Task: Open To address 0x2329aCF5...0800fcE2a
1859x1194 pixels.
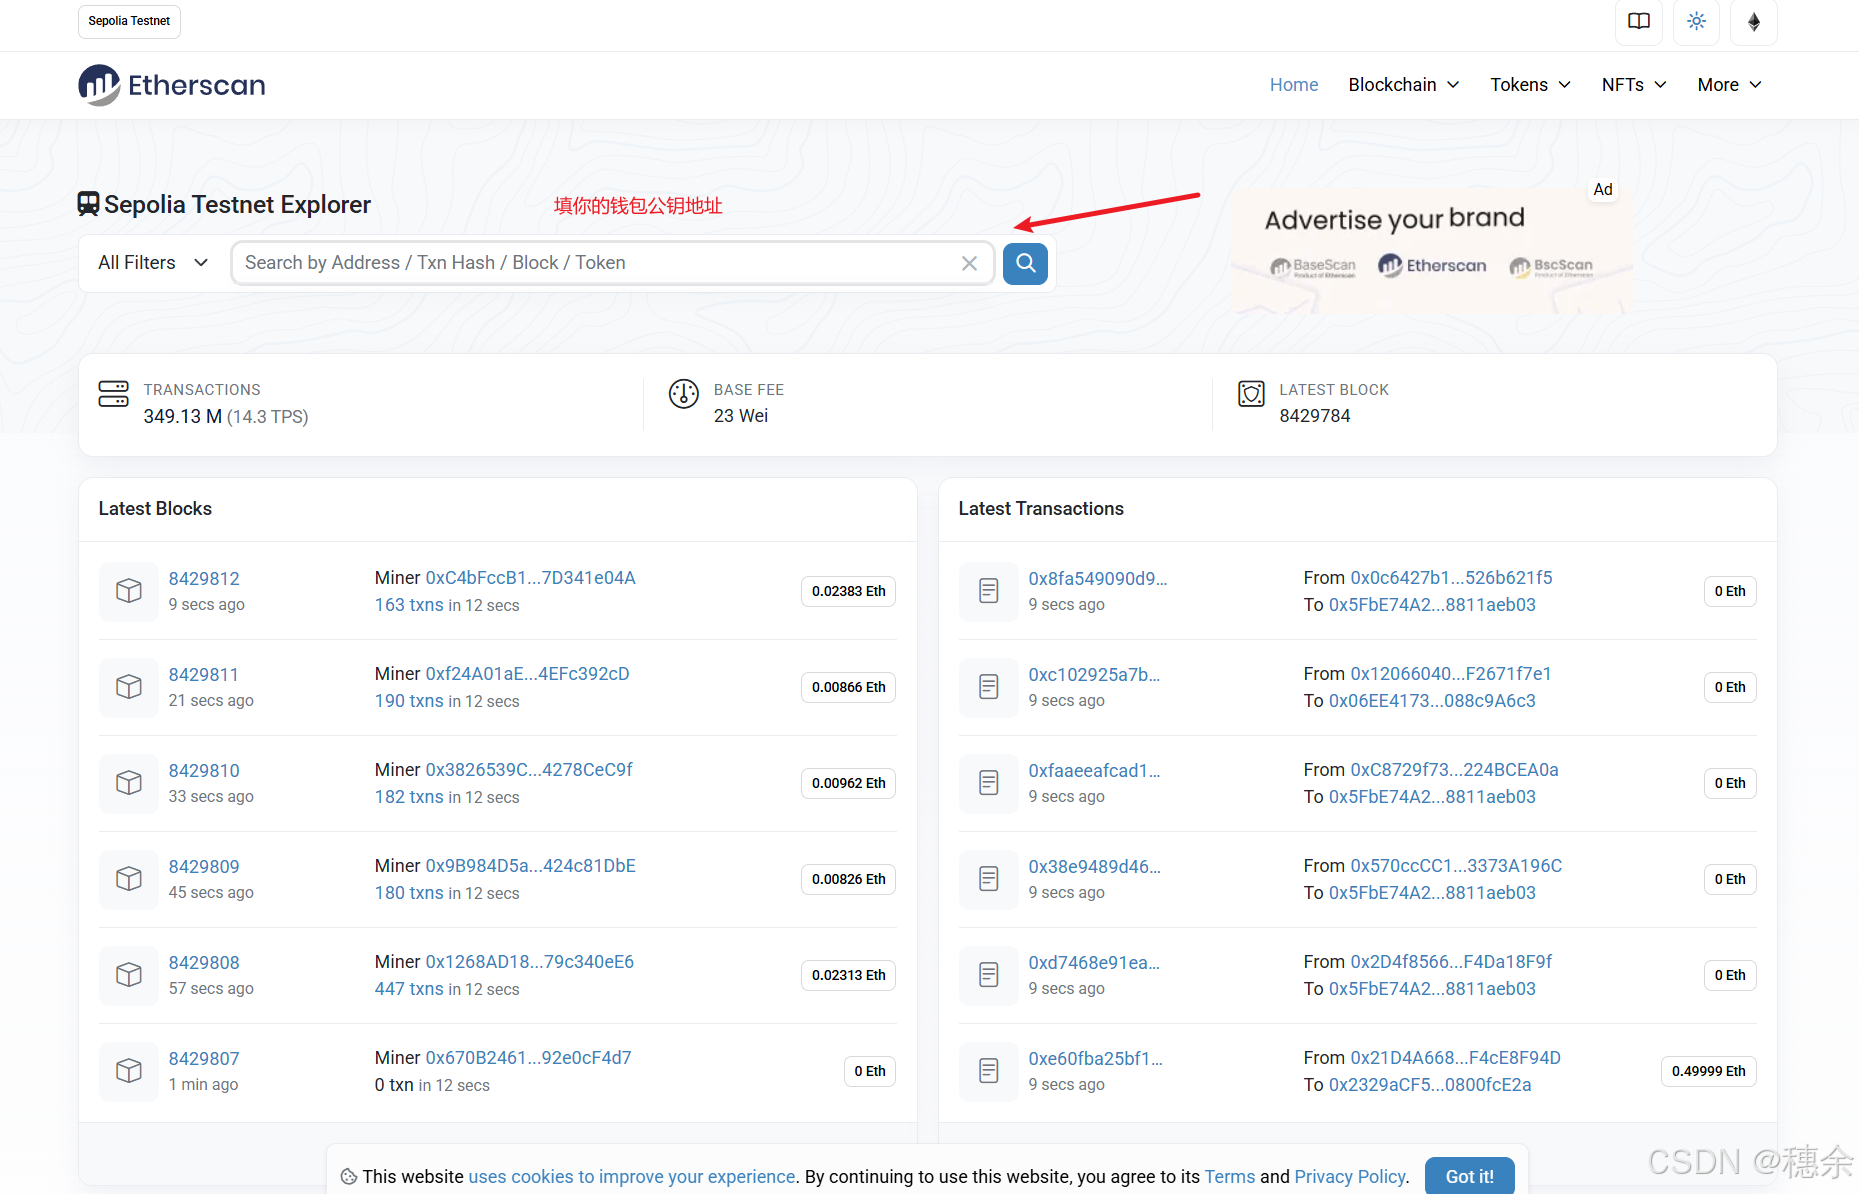Action: tap(1430, 1085)
